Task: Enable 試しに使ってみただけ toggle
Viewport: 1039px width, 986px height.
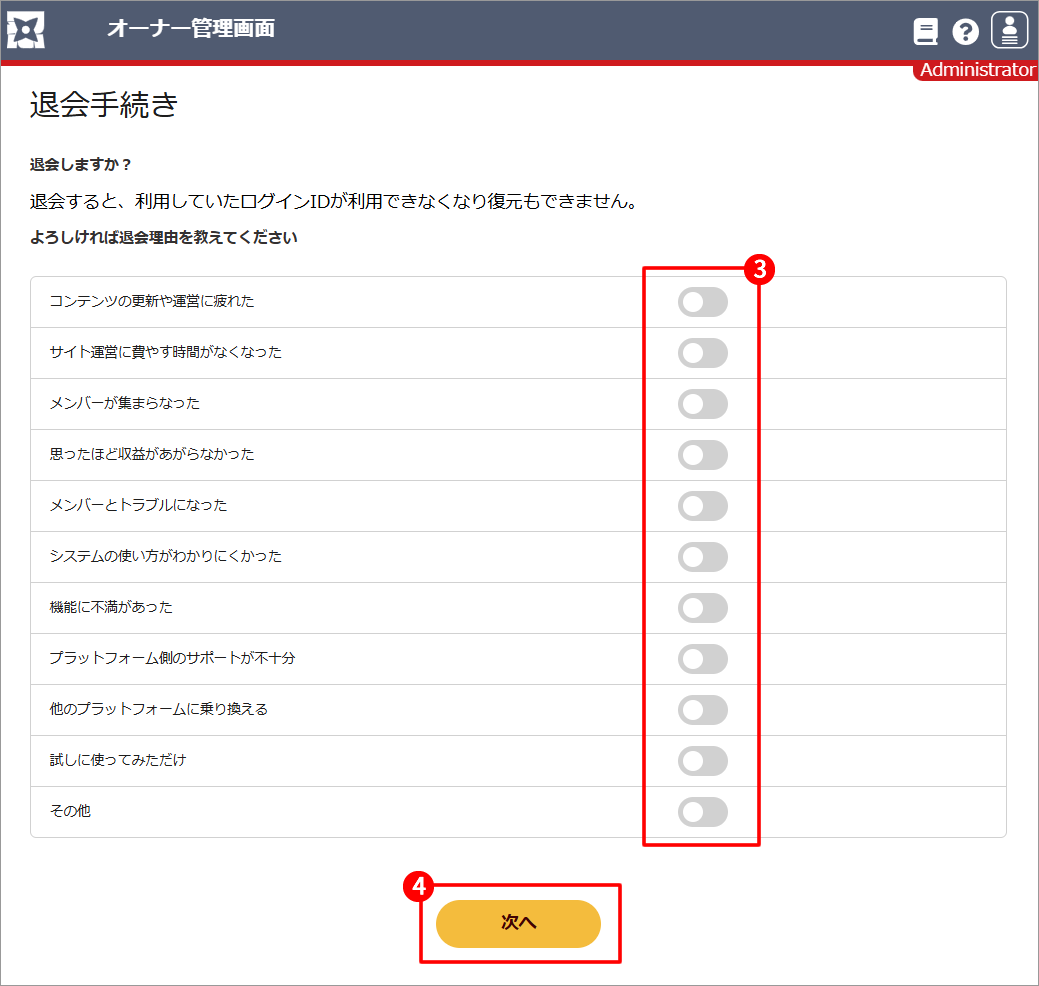Action: 702,761
